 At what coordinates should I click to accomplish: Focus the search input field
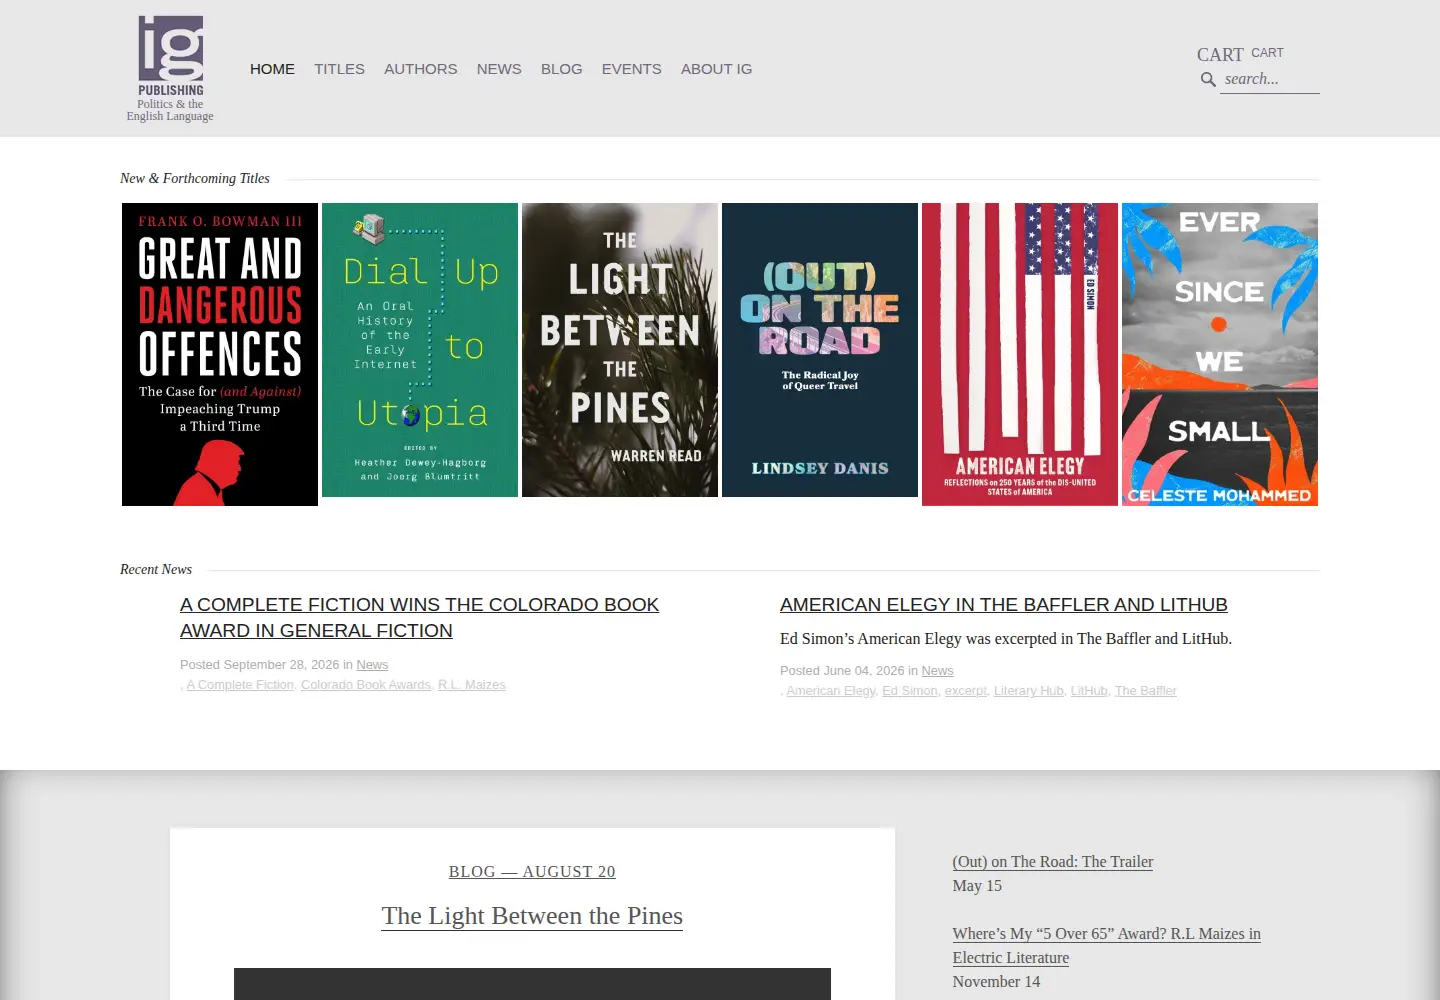(x=1270, y=80)
